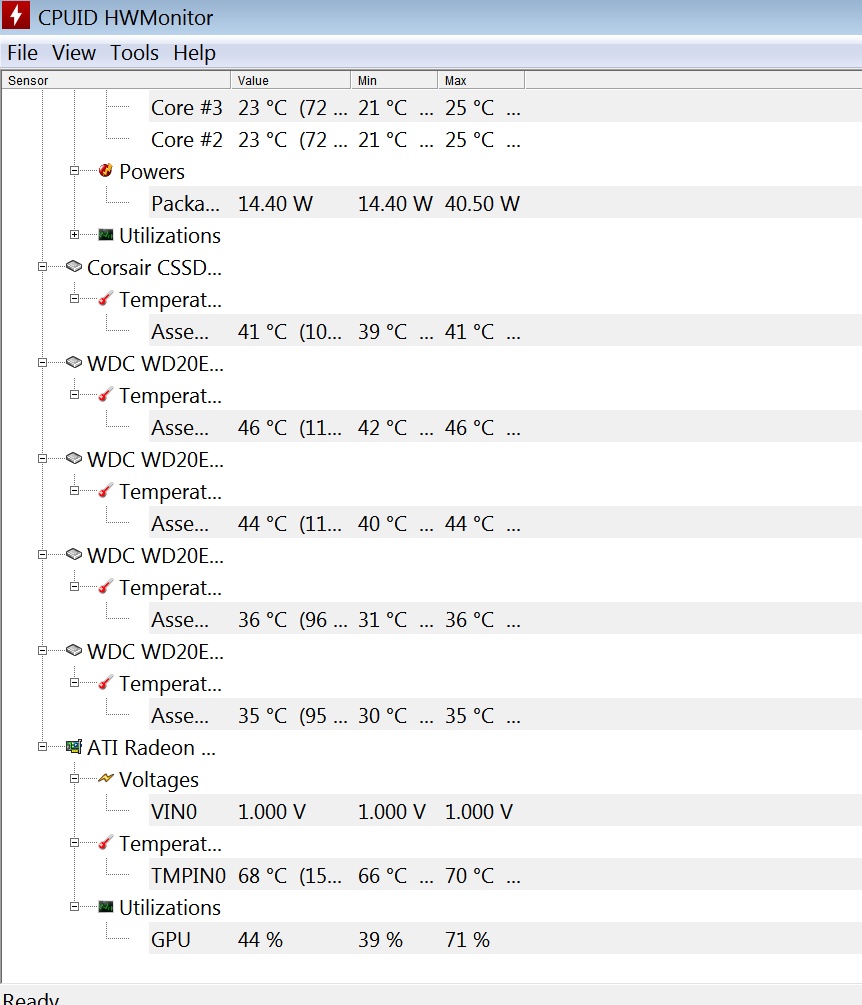
Task: Click the thermometer icon under Corsair CSSD
Action: 106,298
